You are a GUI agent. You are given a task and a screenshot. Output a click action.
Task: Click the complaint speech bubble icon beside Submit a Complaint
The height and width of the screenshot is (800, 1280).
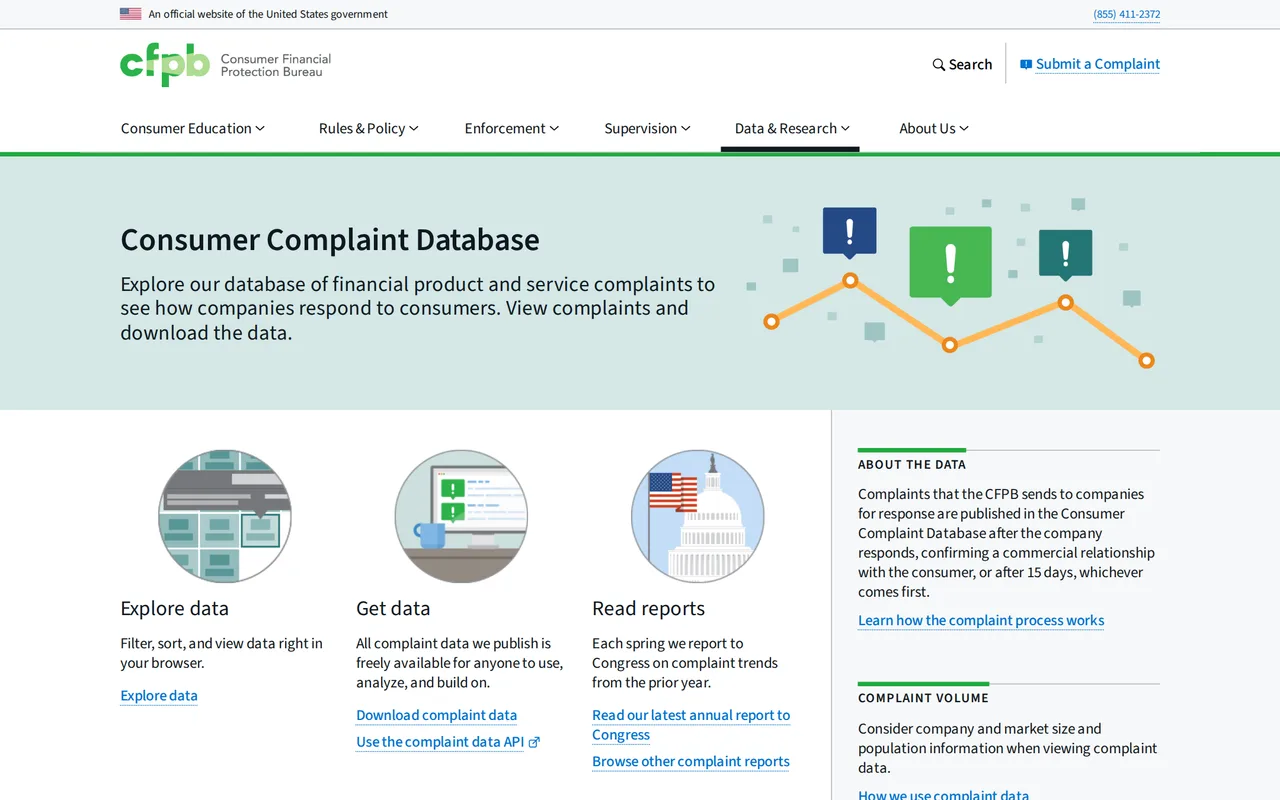(x=1026, y=64)
